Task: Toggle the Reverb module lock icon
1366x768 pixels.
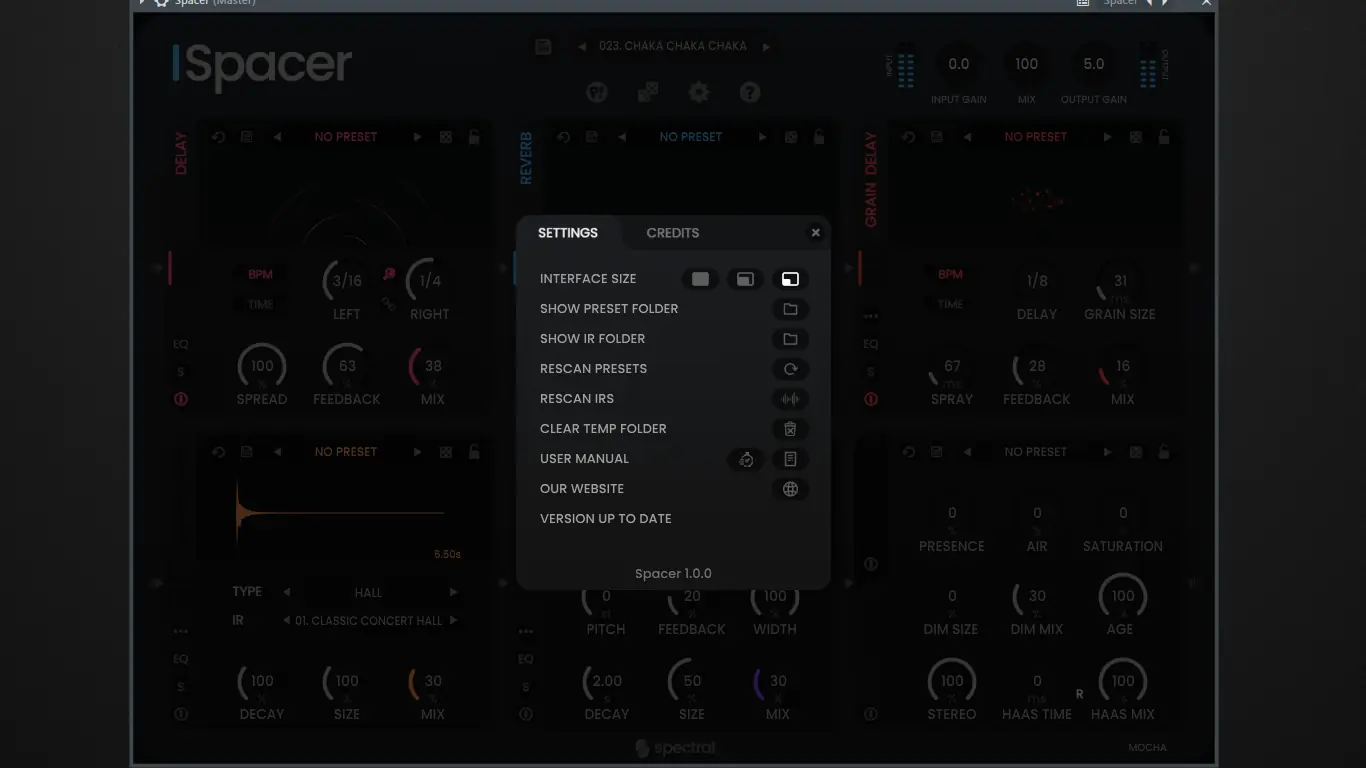Action: pyautogui.click(x=819, y=137)
